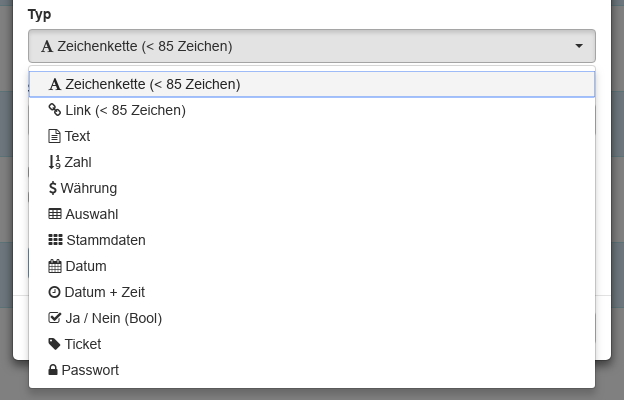Click the numeric sort icon beside Zahl
624x400 pixels.
55,162
